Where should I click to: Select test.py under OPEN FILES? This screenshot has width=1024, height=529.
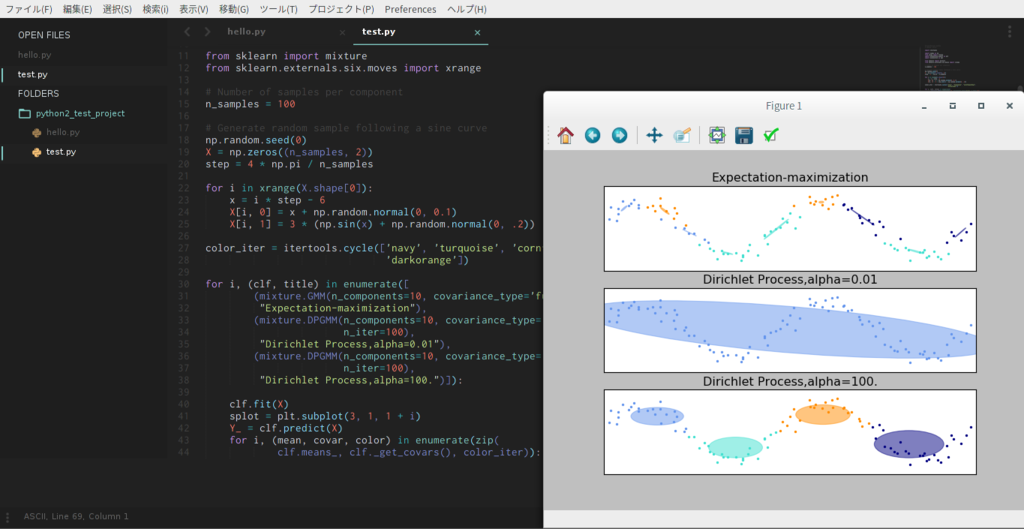click(x=33, y=74)
